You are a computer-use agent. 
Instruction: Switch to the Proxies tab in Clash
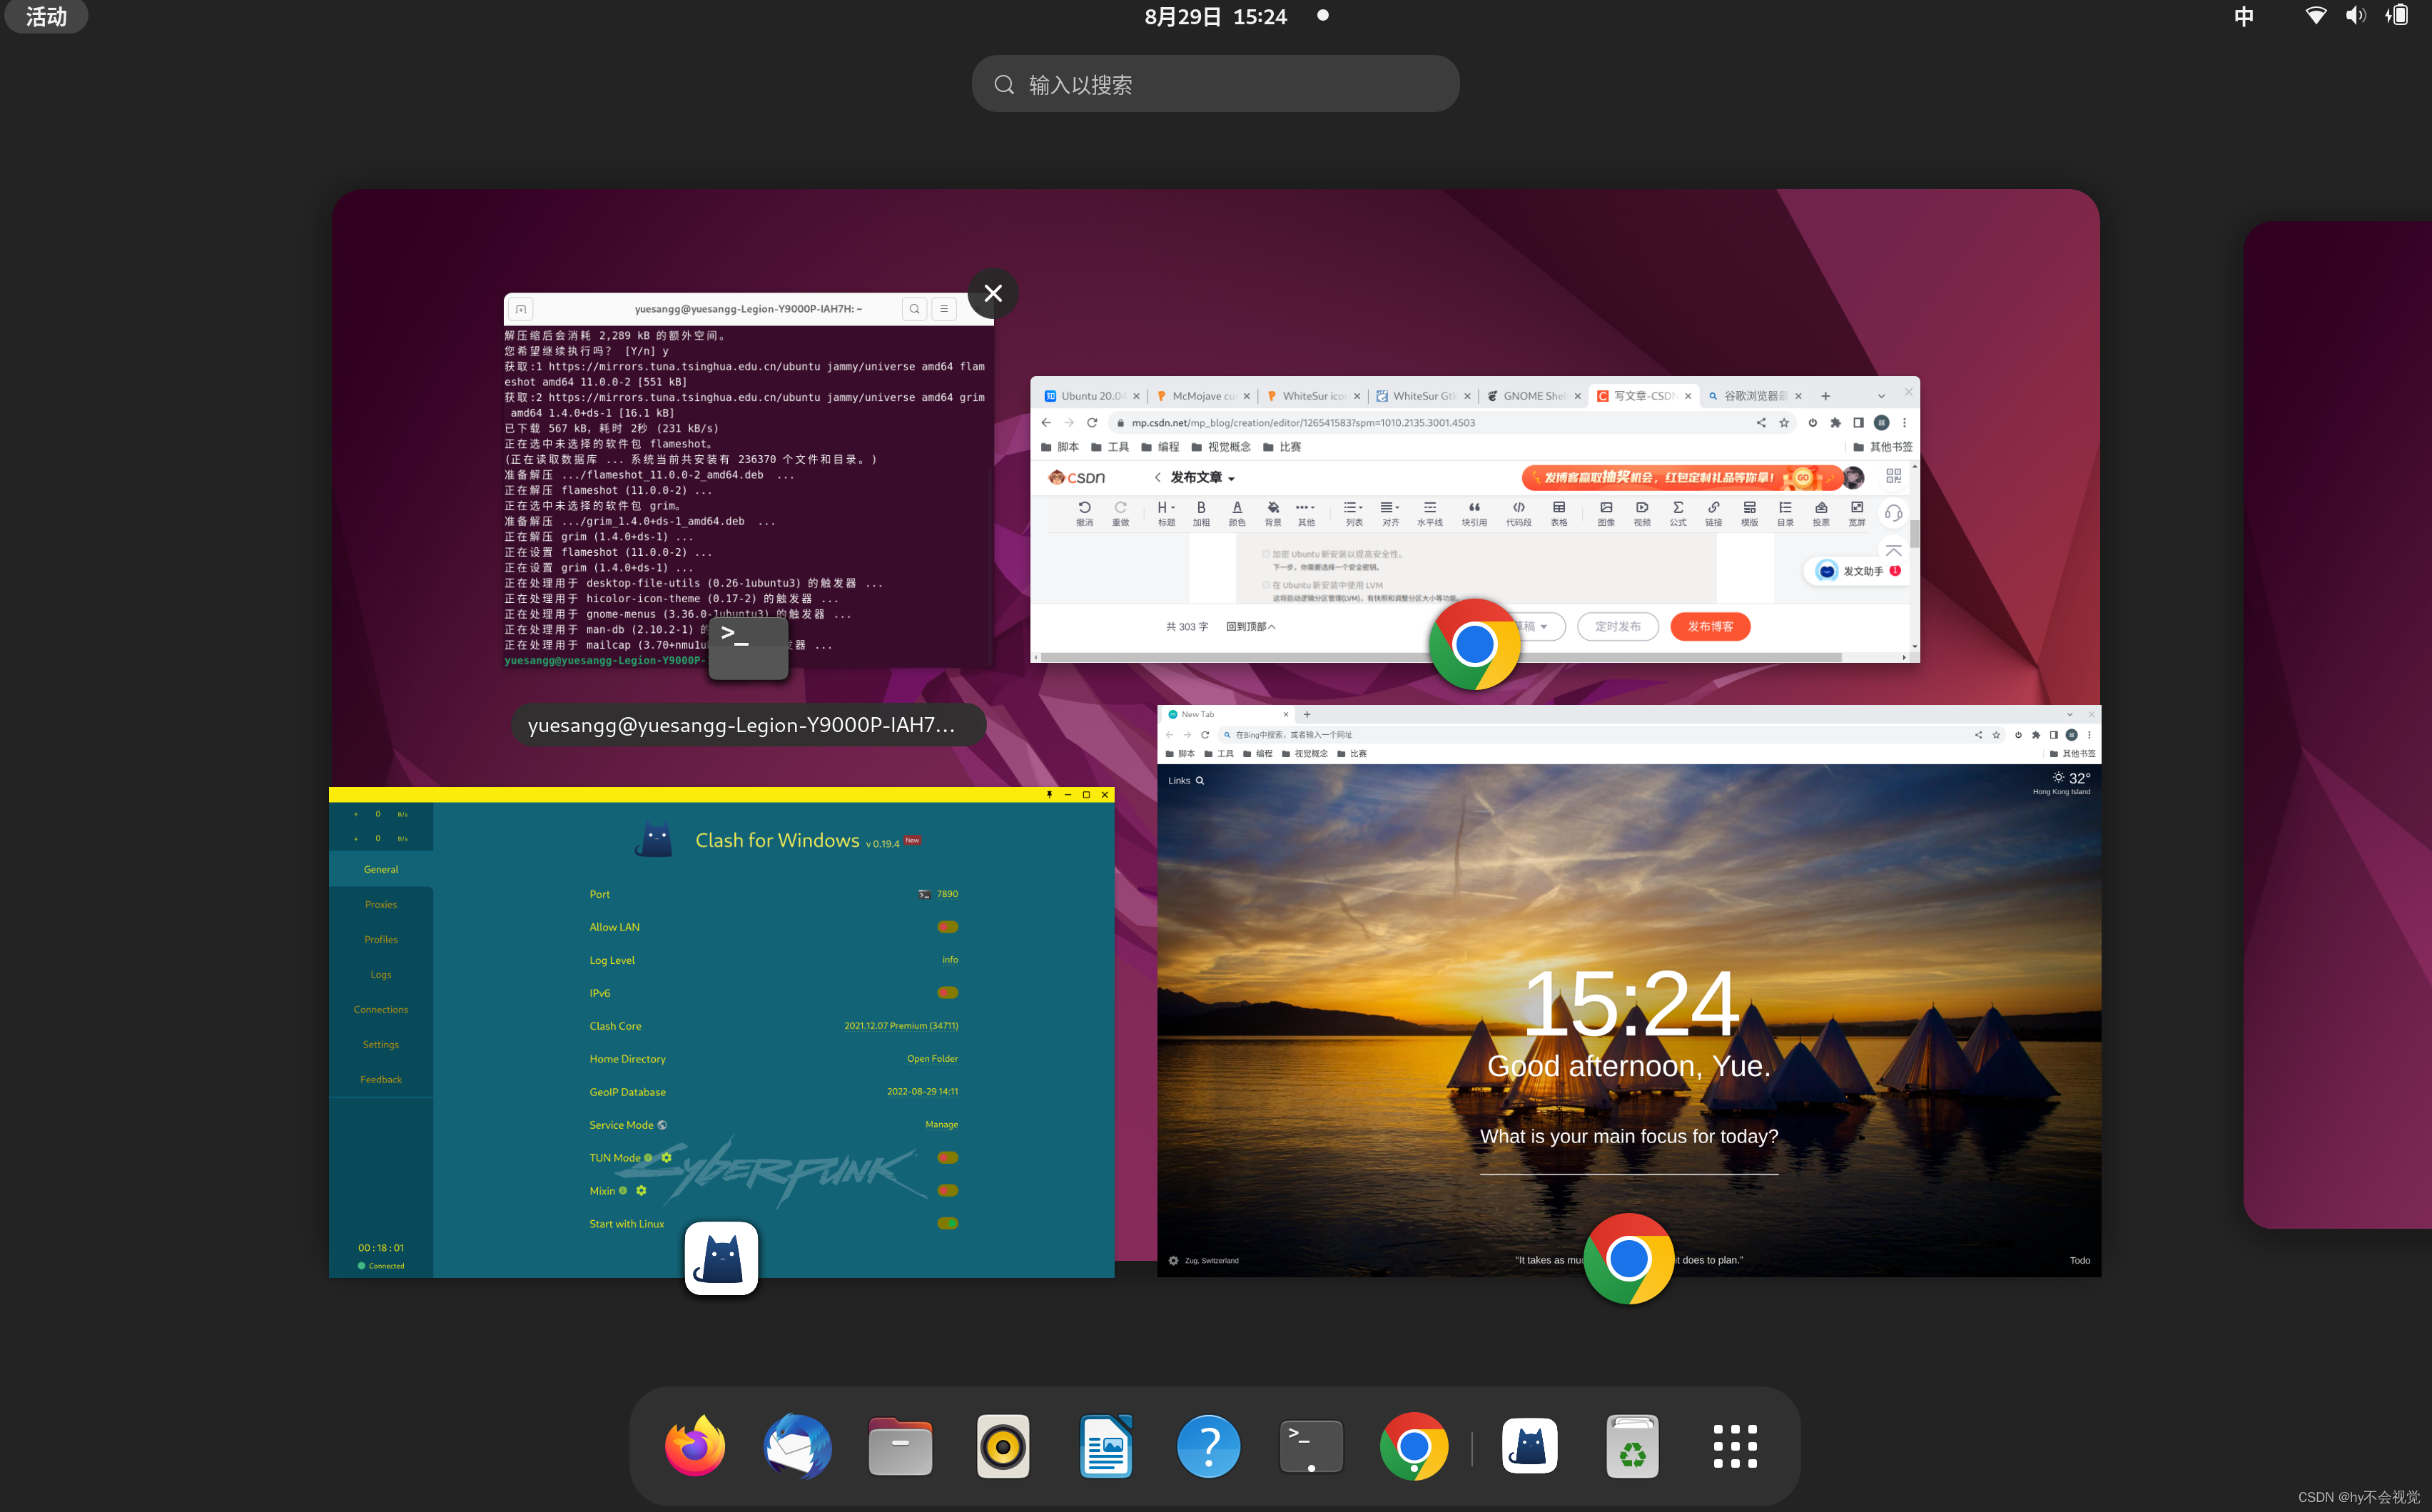point(381,904)
